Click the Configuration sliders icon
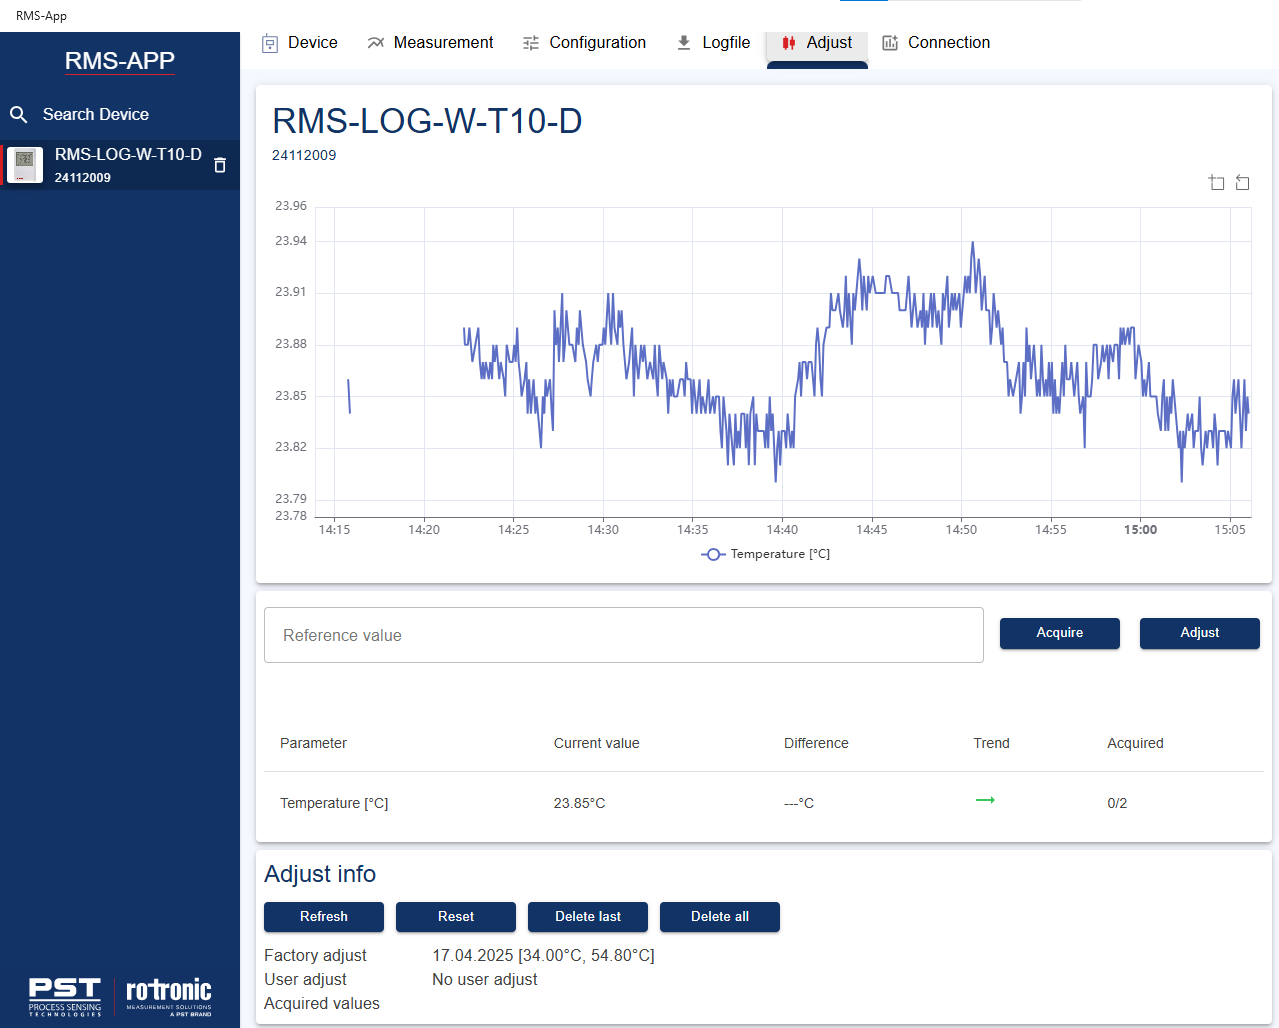The width and height of the screenshot is (1279, 1028). click(531, 43)
